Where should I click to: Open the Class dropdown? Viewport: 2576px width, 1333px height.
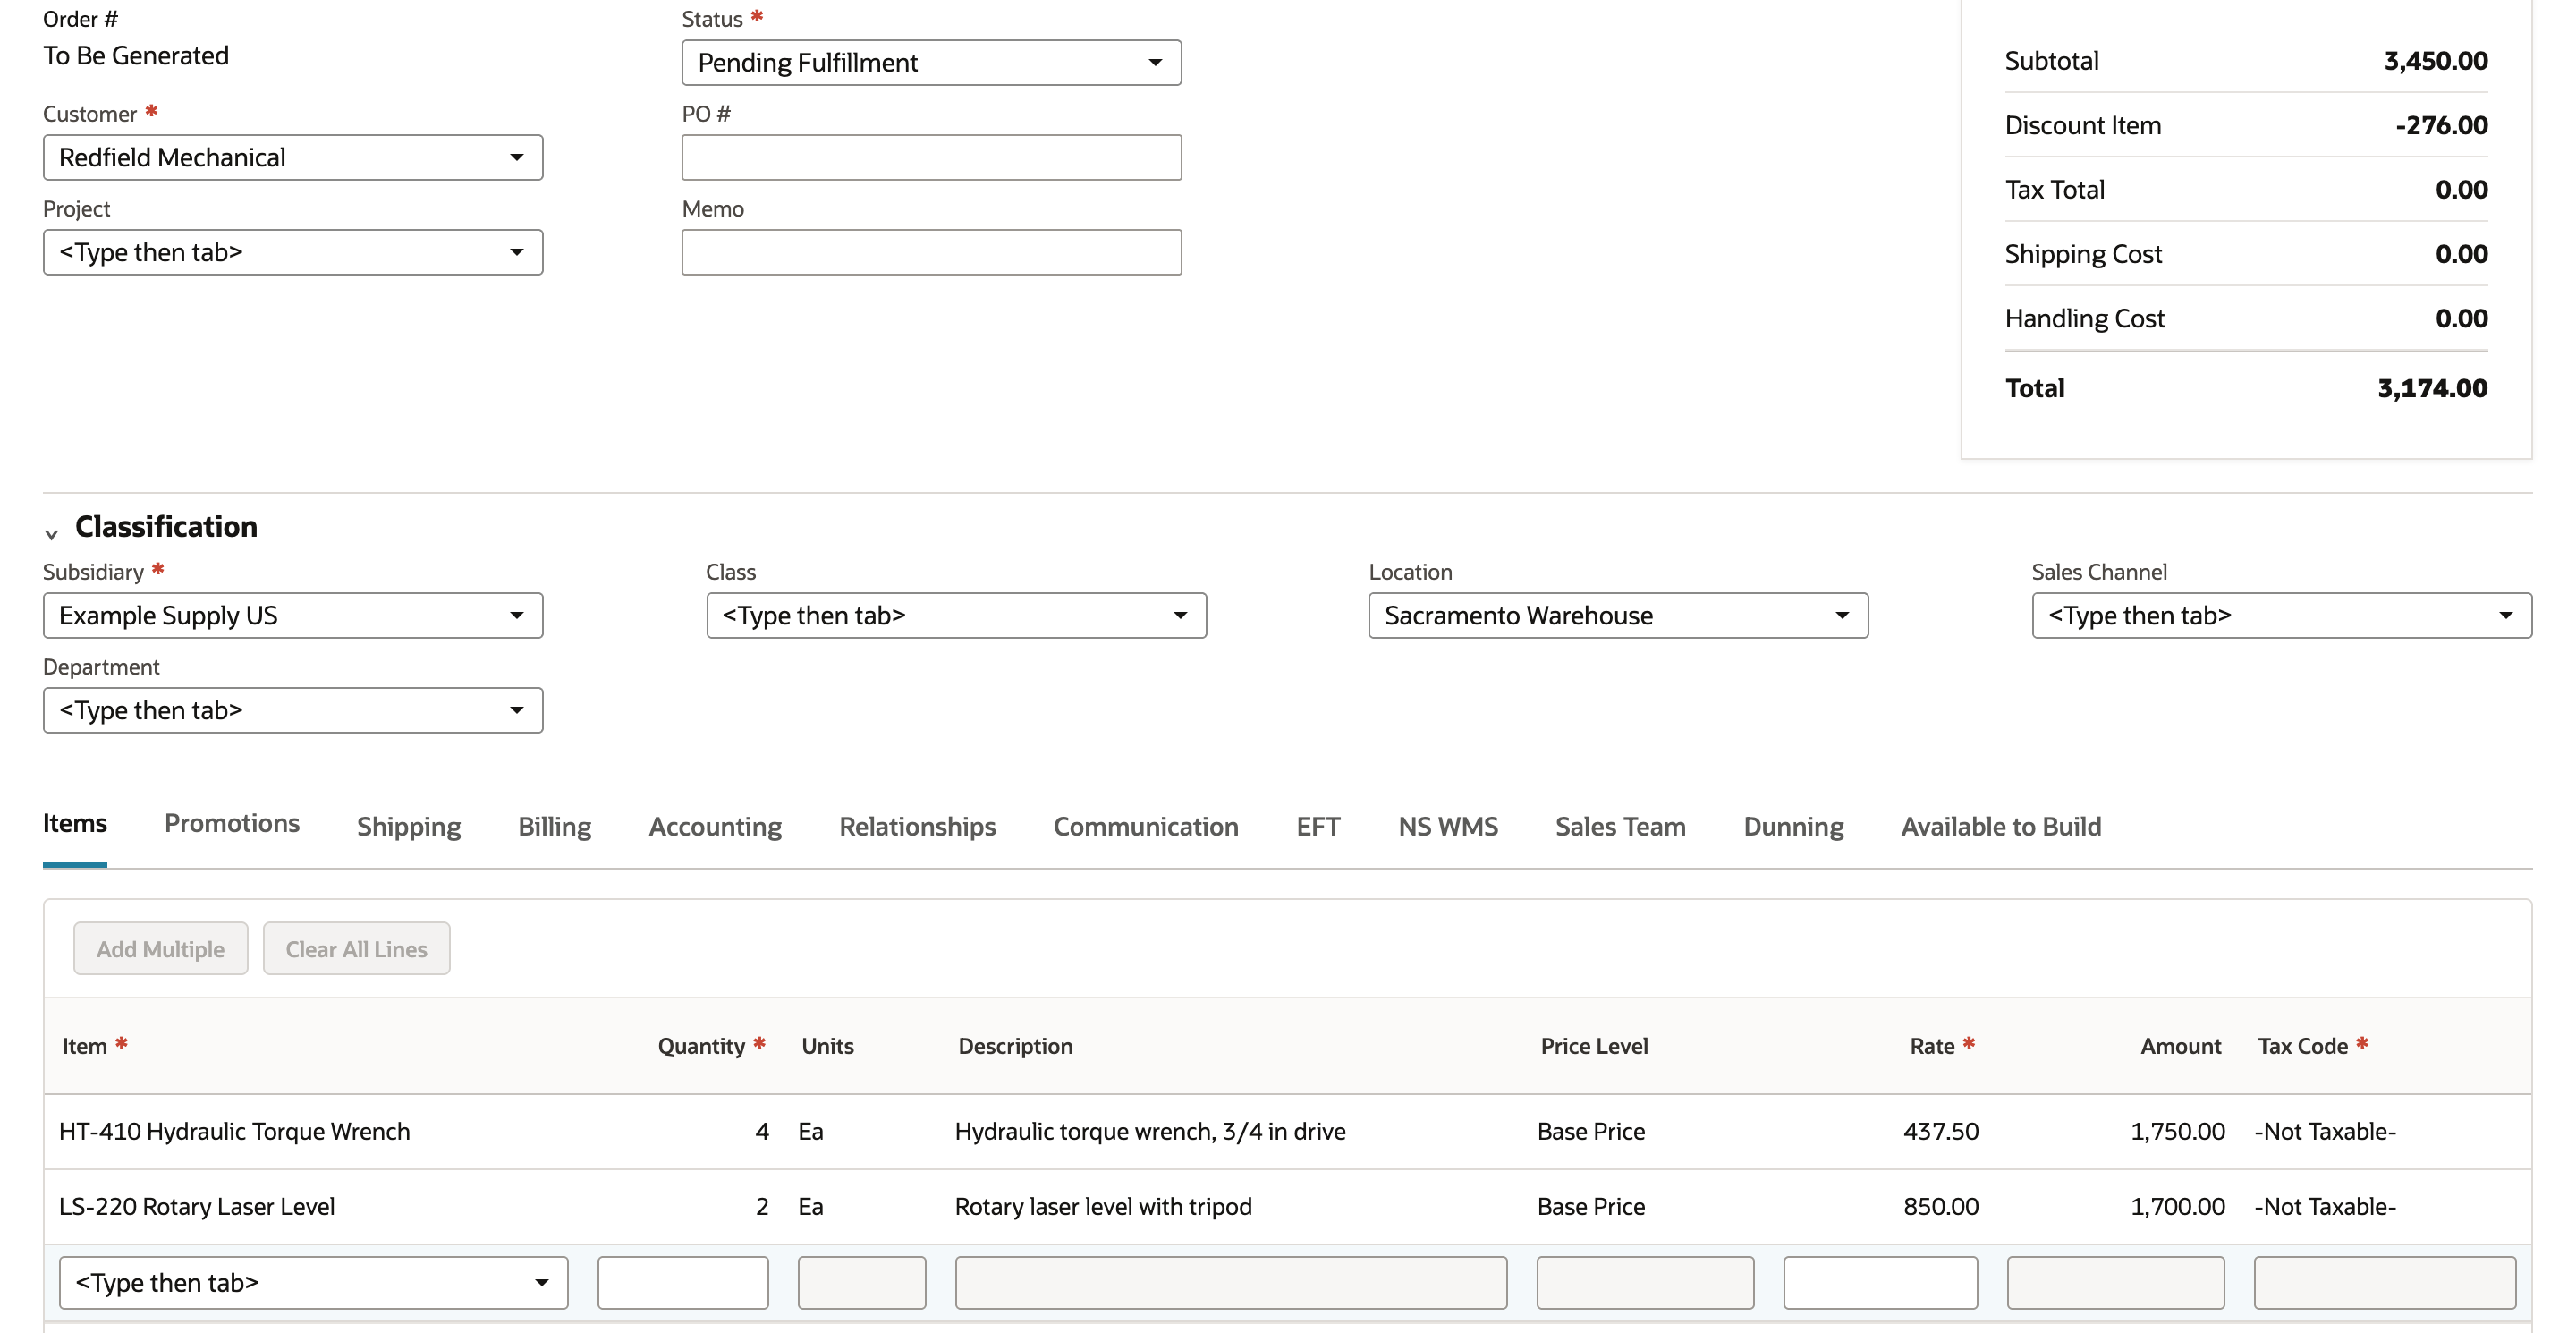pos(956,615)
